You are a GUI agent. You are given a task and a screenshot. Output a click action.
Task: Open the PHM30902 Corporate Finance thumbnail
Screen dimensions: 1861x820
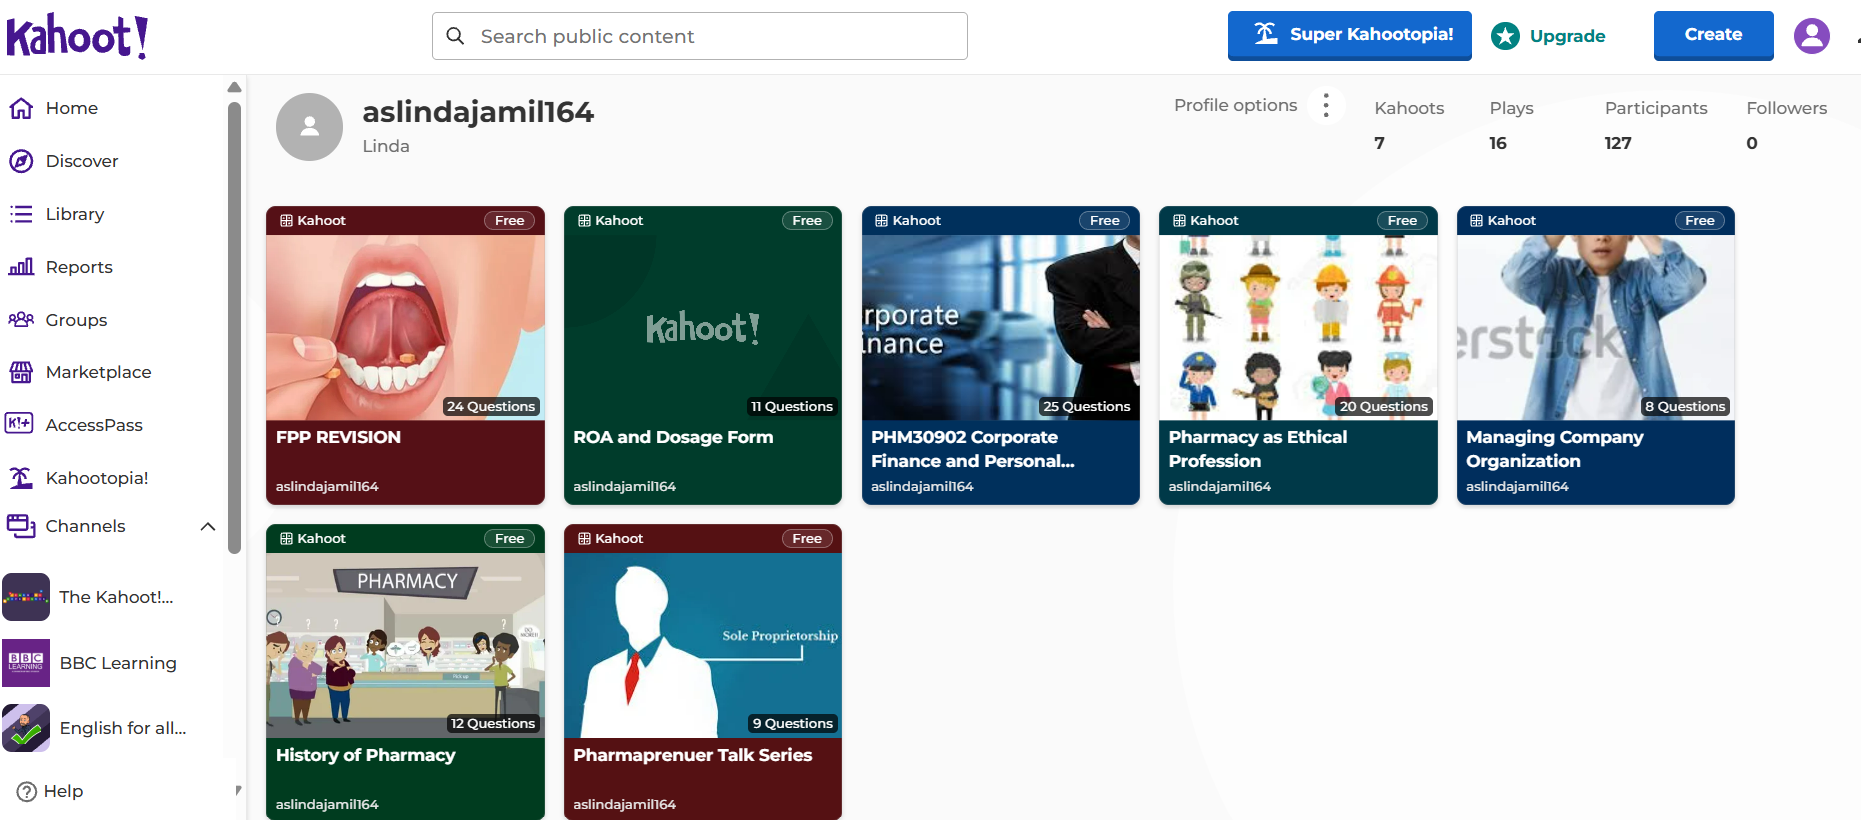click(1001, 327)
